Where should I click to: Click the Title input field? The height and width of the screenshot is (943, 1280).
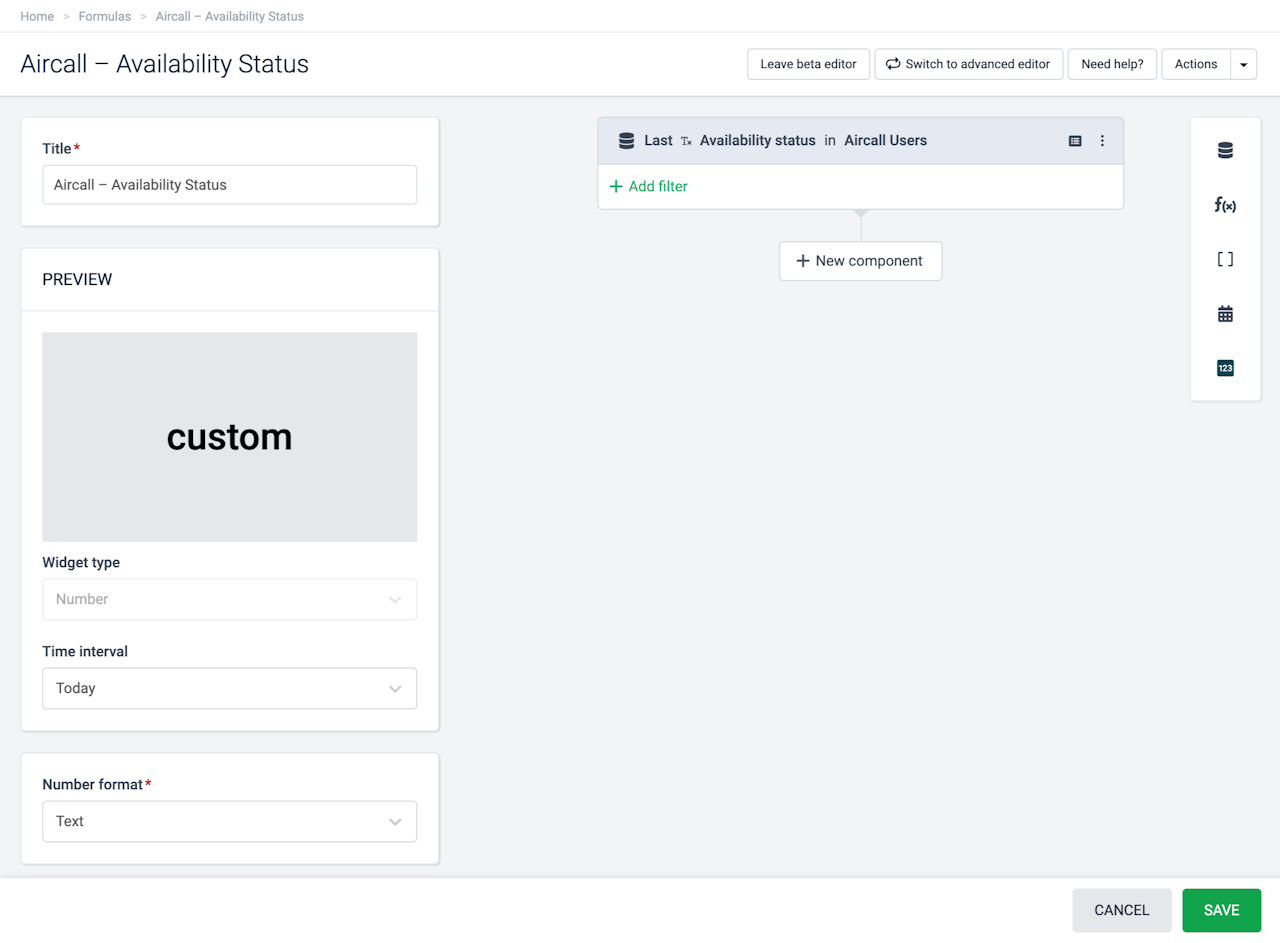229,185
